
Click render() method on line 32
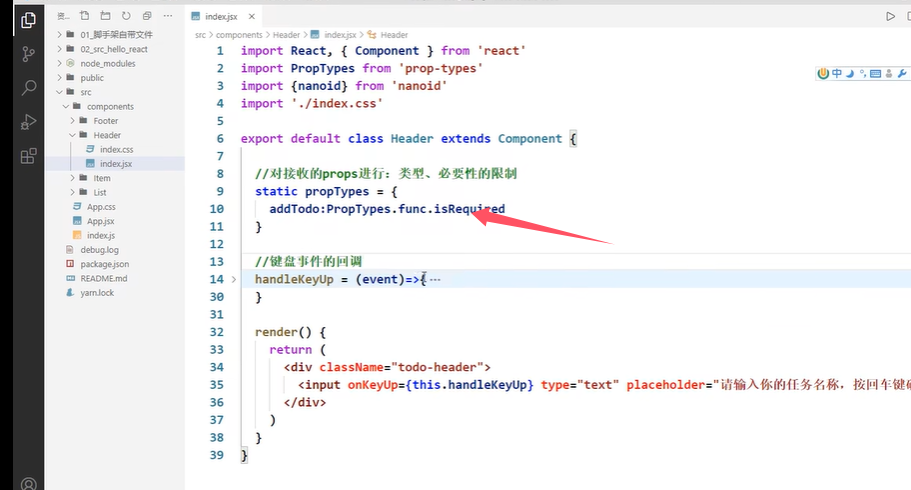tap(284, 332)
